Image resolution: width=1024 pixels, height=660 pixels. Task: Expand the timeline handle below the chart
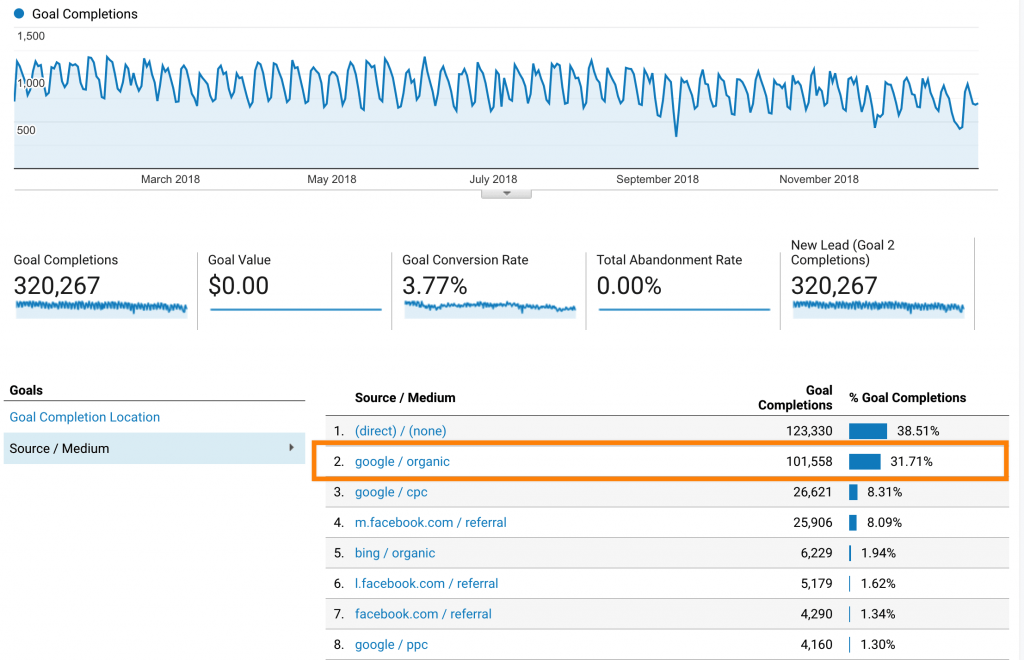pos(506,193)
